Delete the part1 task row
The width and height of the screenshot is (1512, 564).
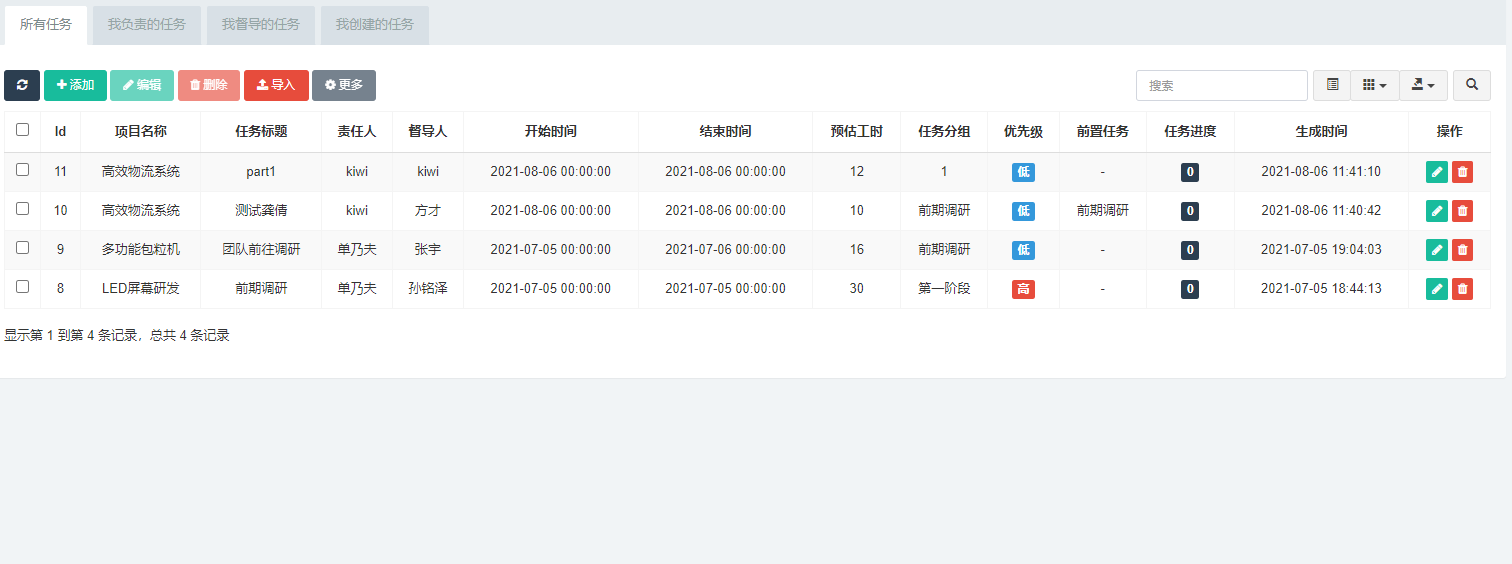(1462, 172)
